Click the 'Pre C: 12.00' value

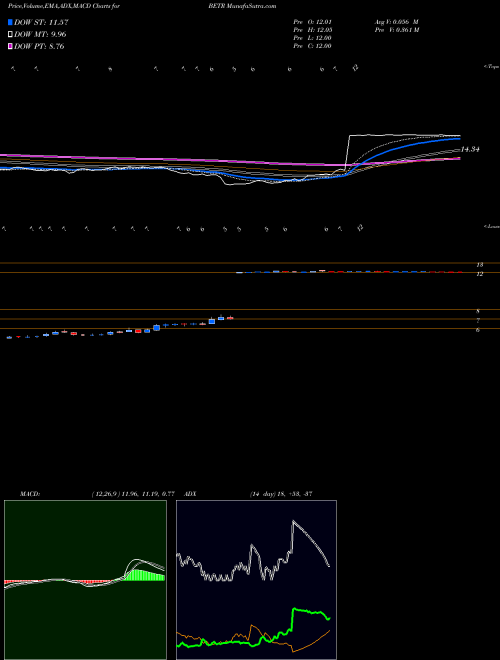tap(312, 46)
